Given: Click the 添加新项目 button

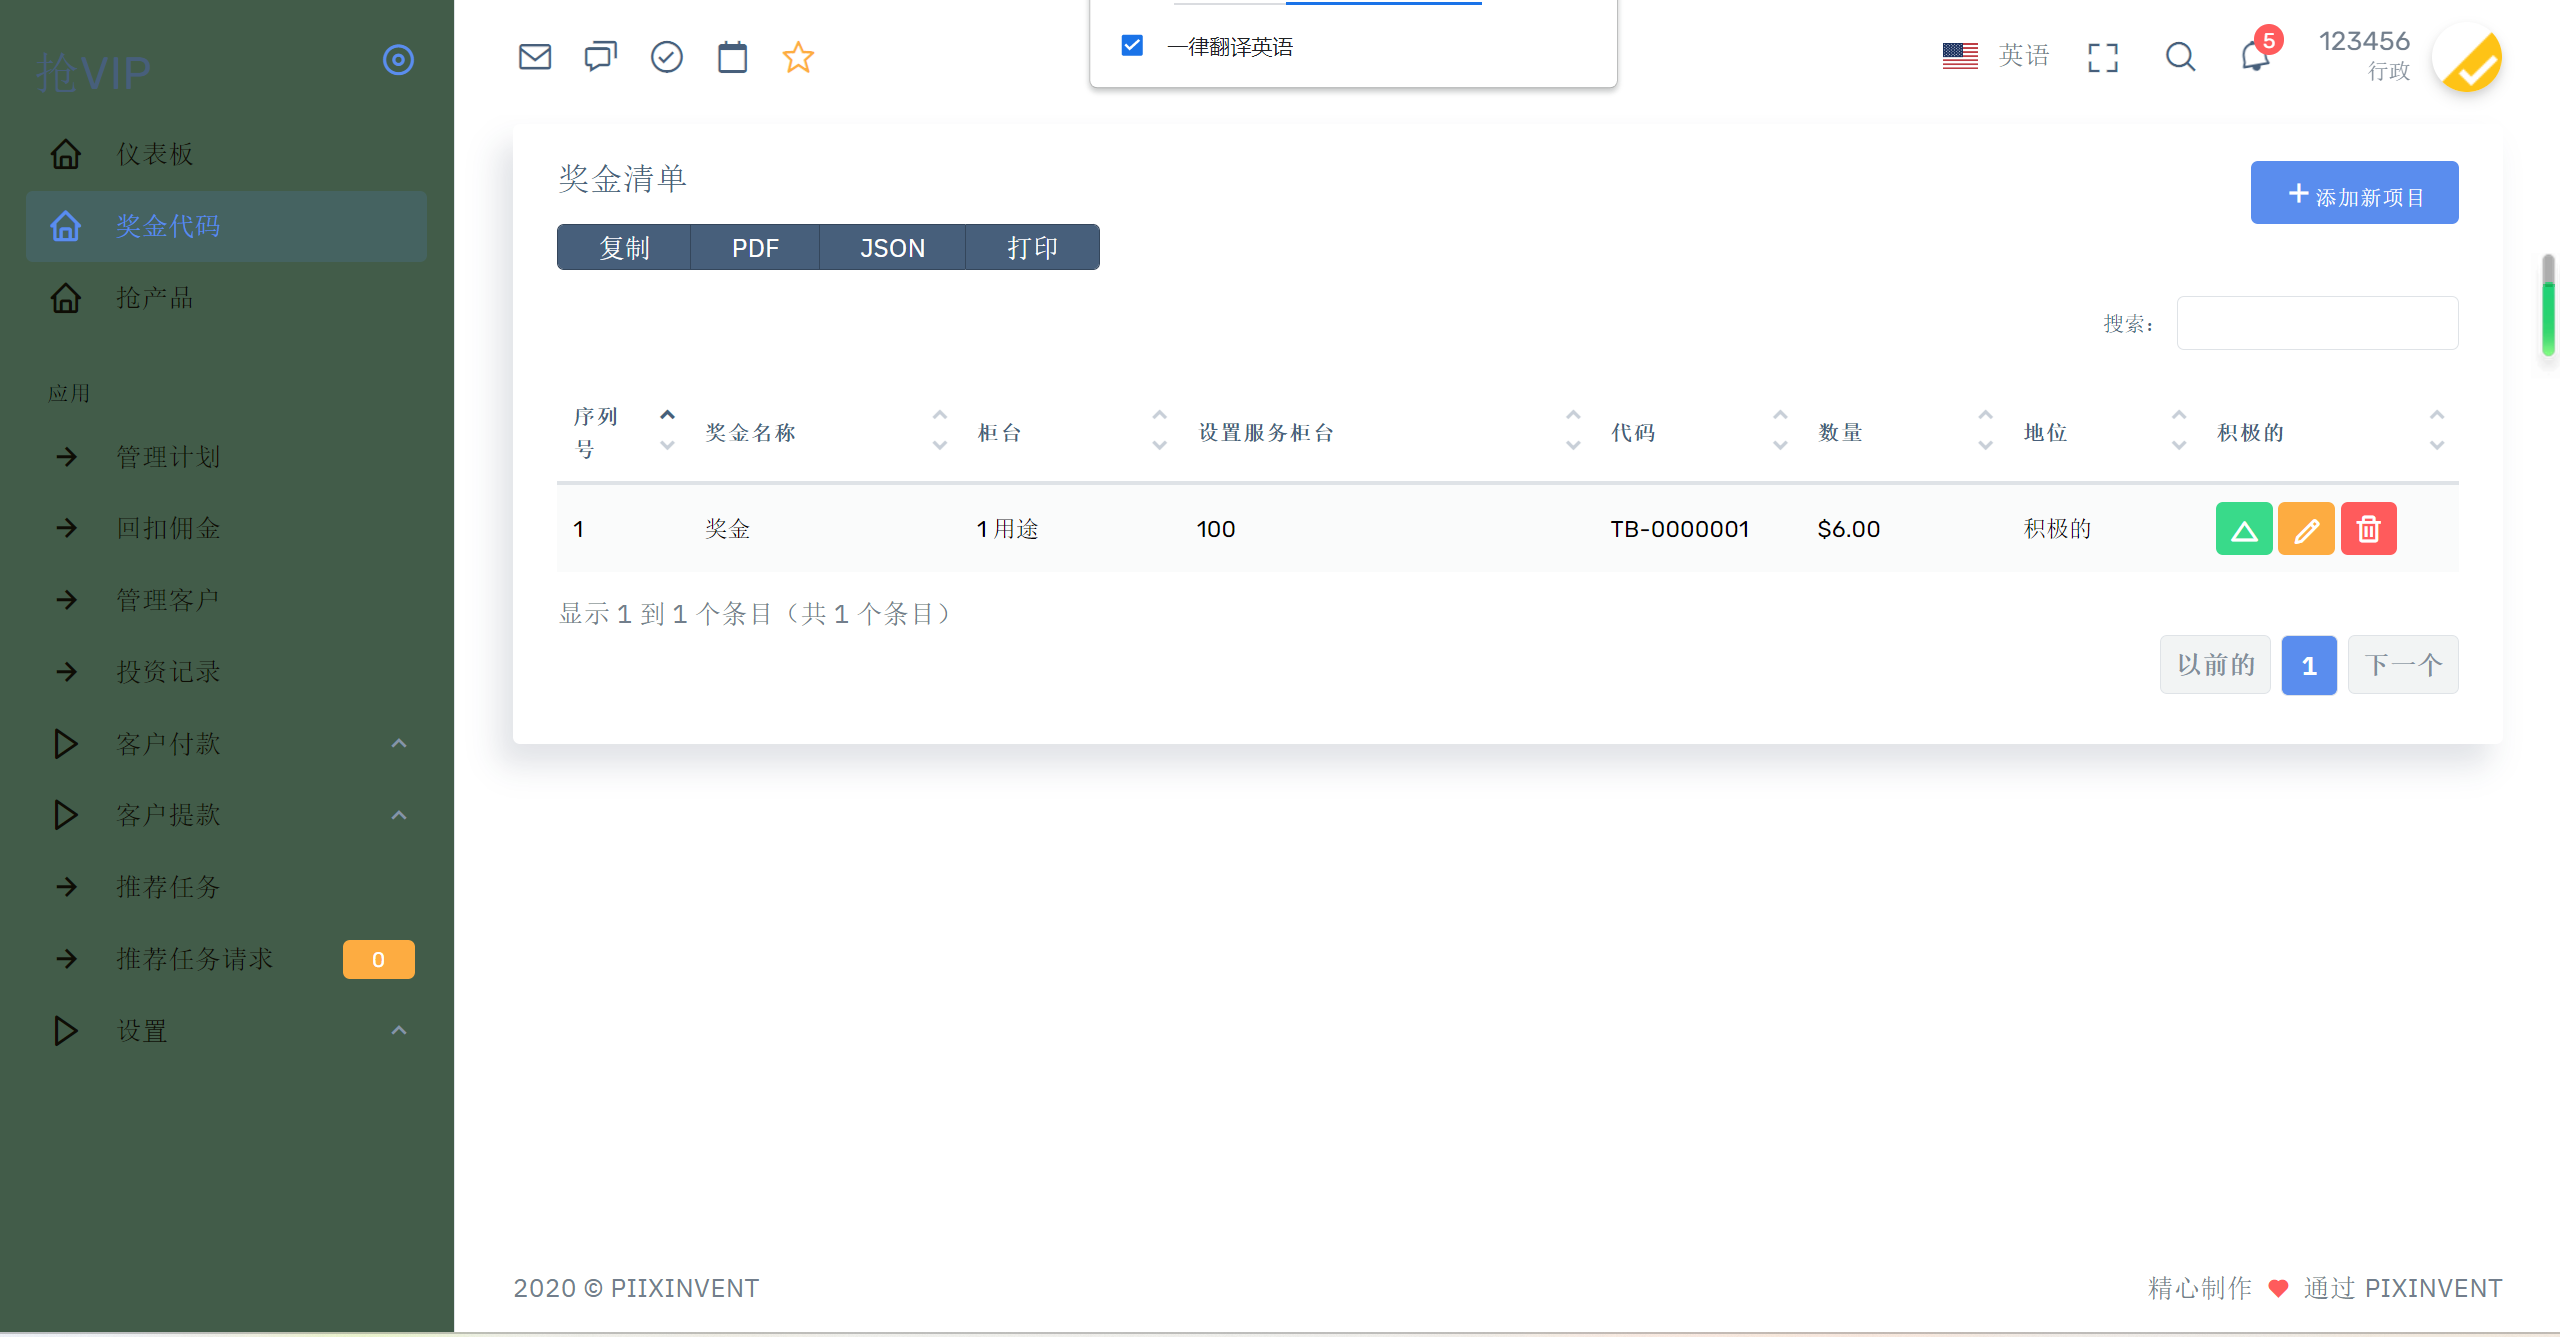Looking at the screenshot, I should click(2354, 193).
